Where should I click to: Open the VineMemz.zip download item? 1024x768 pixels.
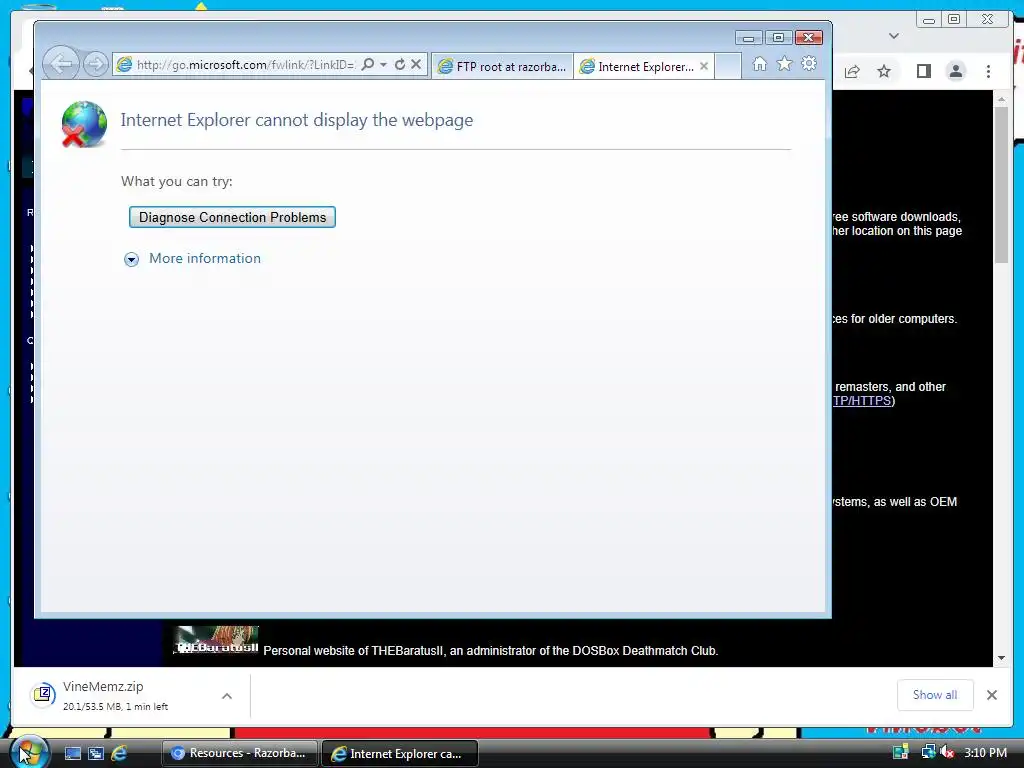[116, 696]
